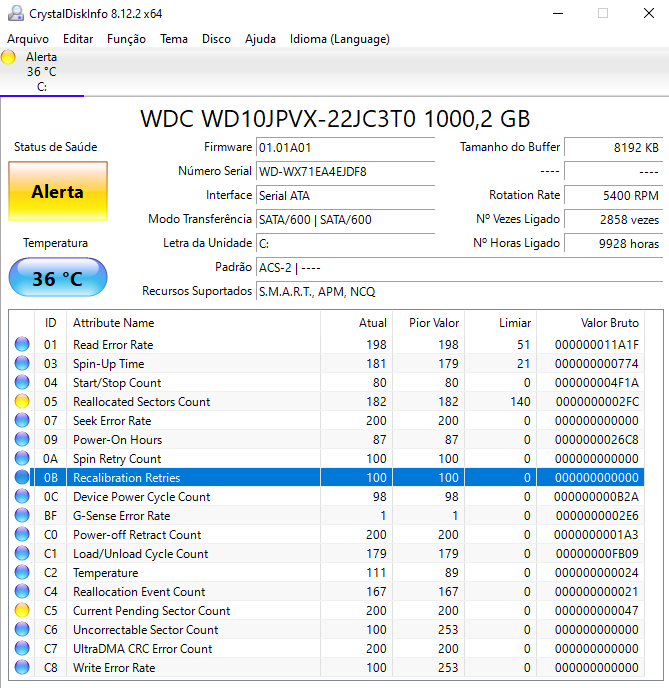The width and height of the screenshot is (669, 688).
Task: Click the blue status icon for Read Error Rate
Action: pos(22,344)
